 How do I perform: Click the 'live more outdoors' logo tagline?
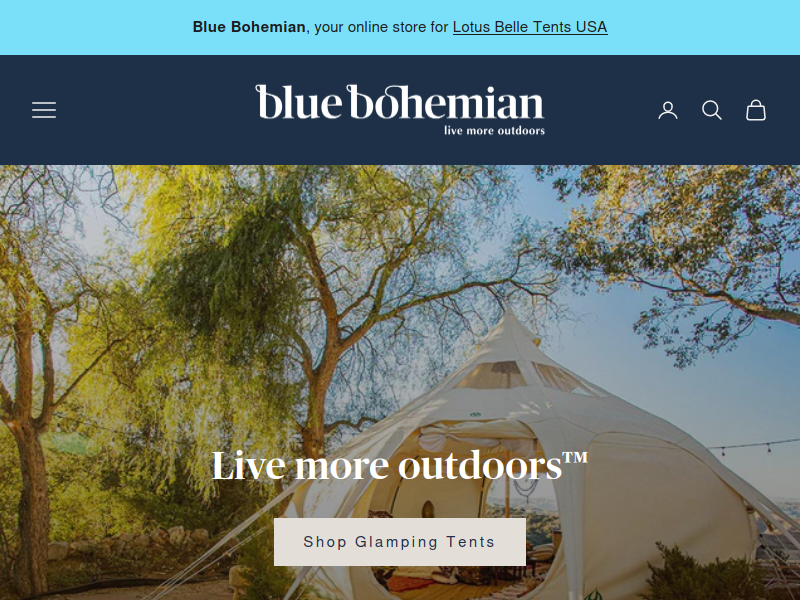494,131
